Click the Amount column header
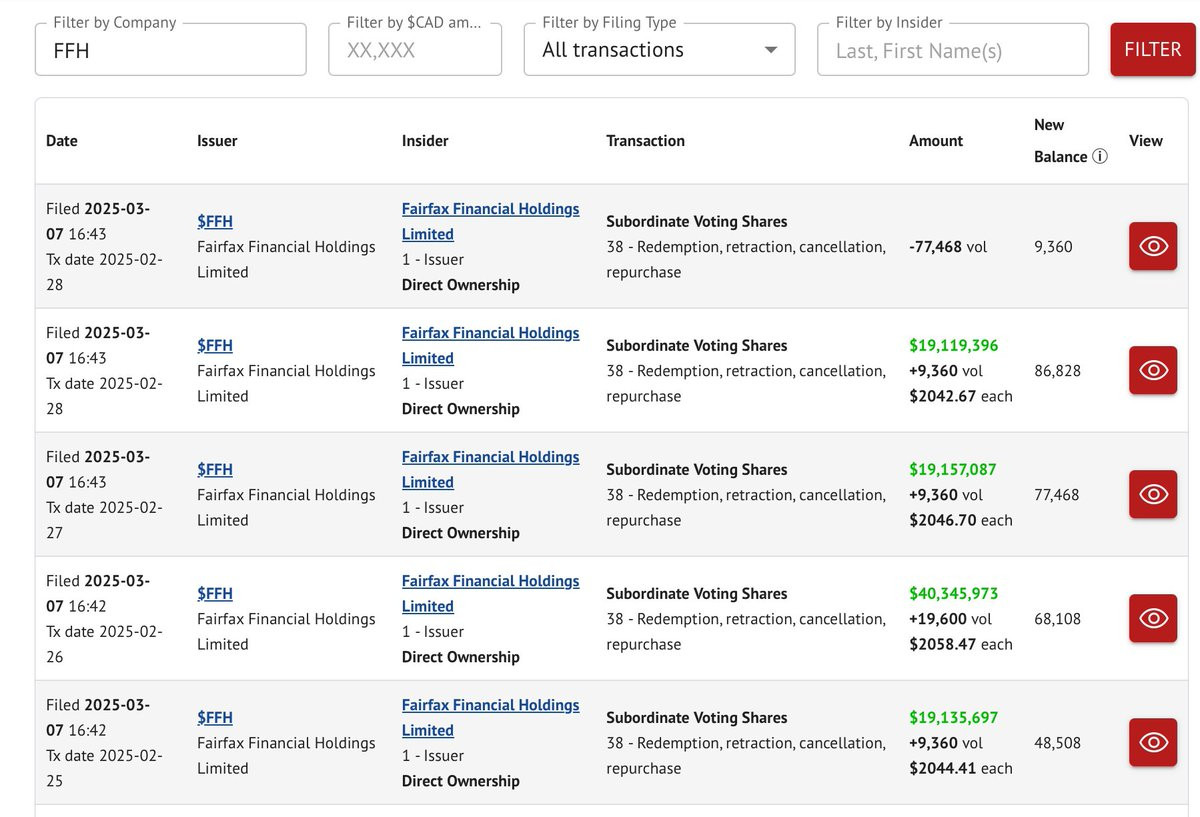Screen dimensions: 1200x817 click(x=936, y=141)
